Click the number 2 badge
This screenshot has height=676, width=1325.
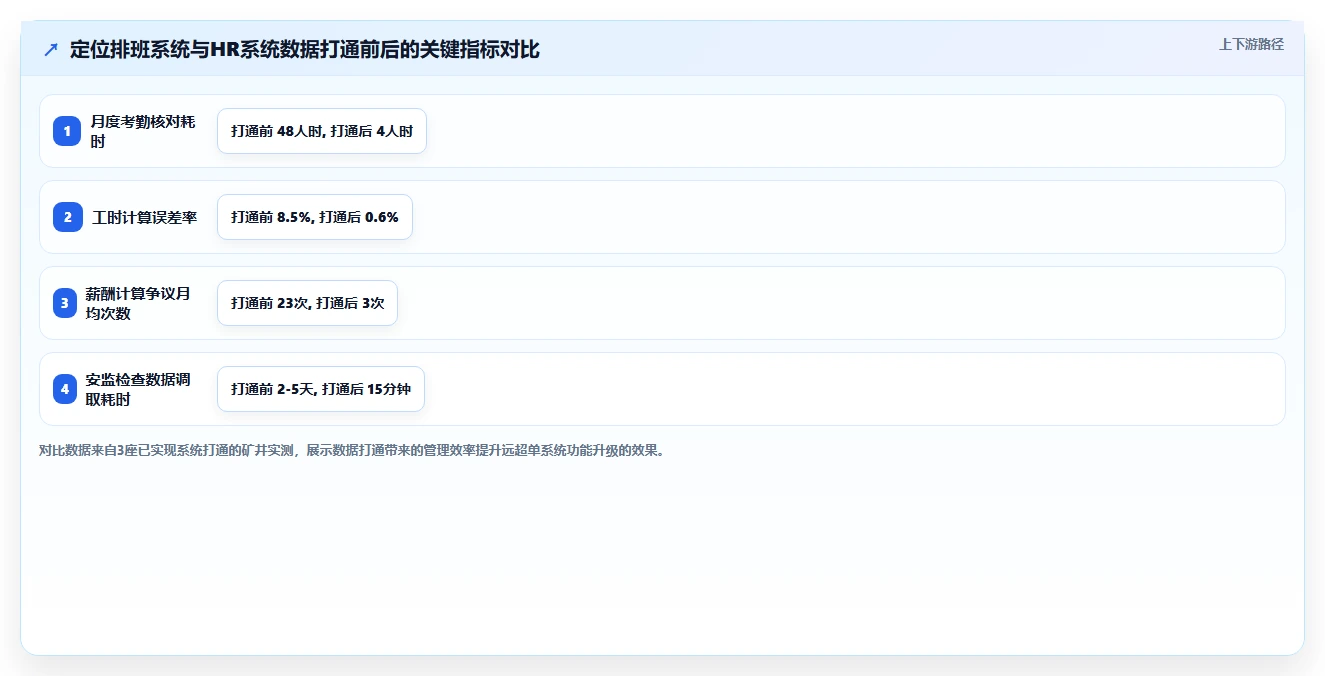pyautogui.click(x=68, y=217)
